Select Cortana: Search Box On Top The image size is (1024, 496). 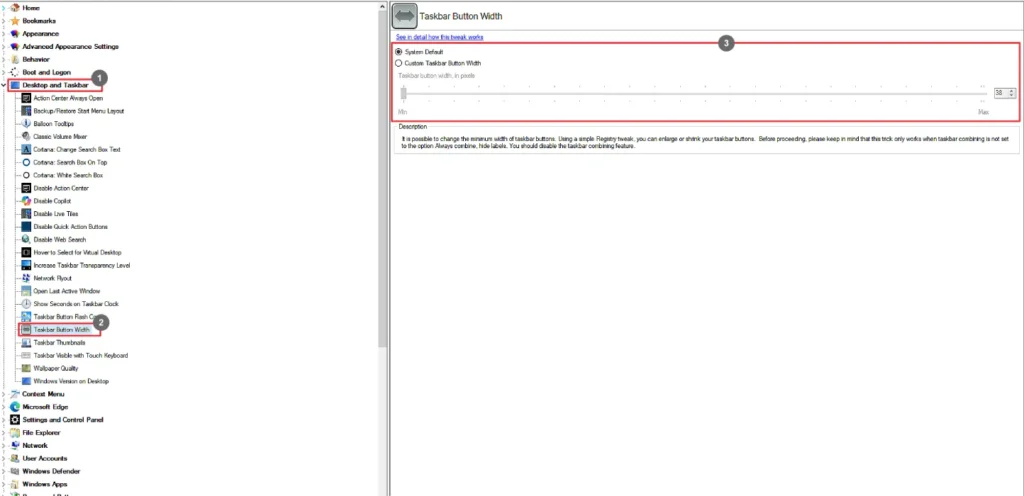click(70, 163)
